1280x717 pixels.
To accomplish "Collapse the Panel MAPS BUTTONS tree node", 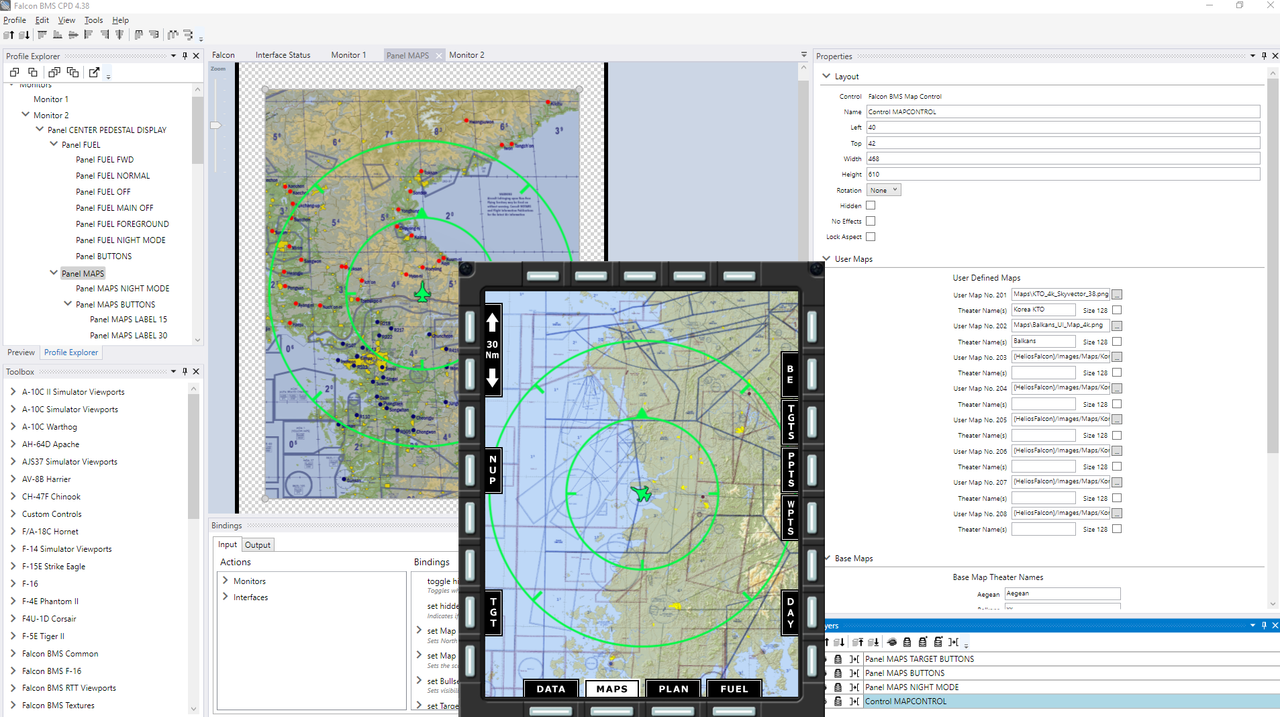I will (x=67, y=304).
